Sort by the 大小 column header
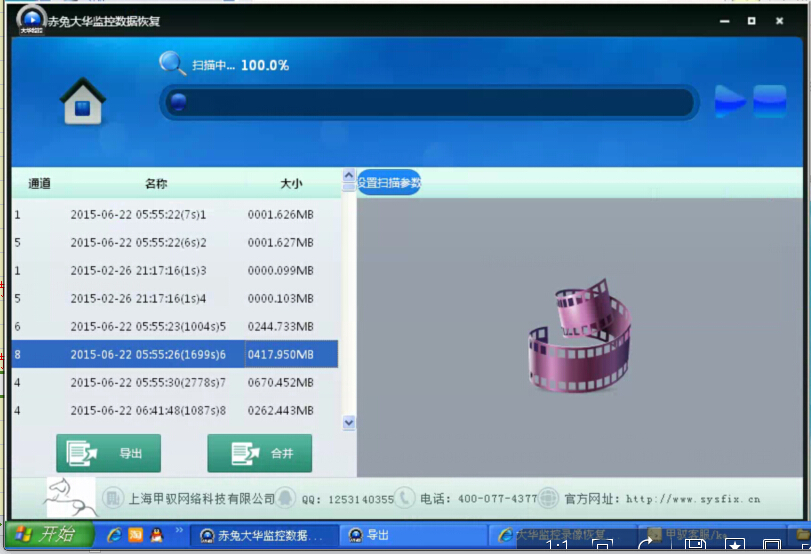Screen dimensions: 811x554 291,183
